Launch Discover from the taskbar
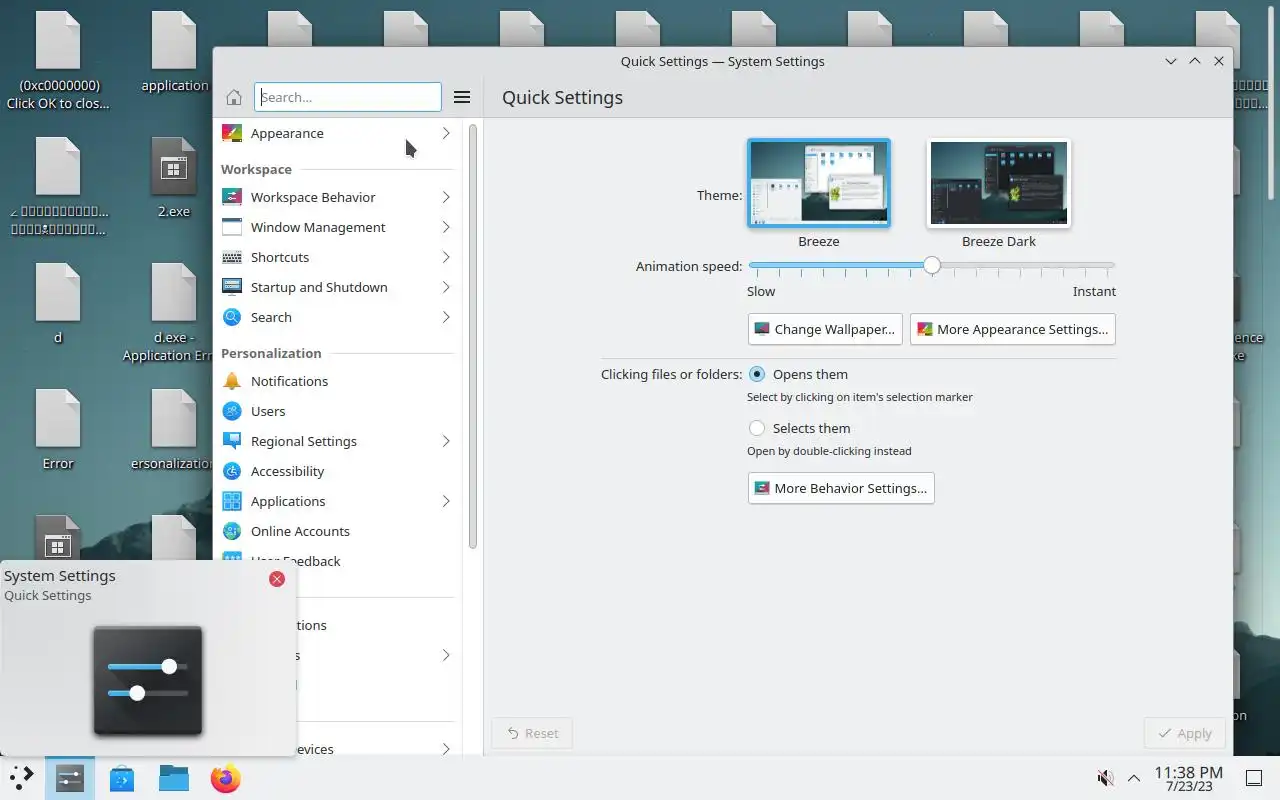Viewport: 1280px width, 800px height. point(122,778)
